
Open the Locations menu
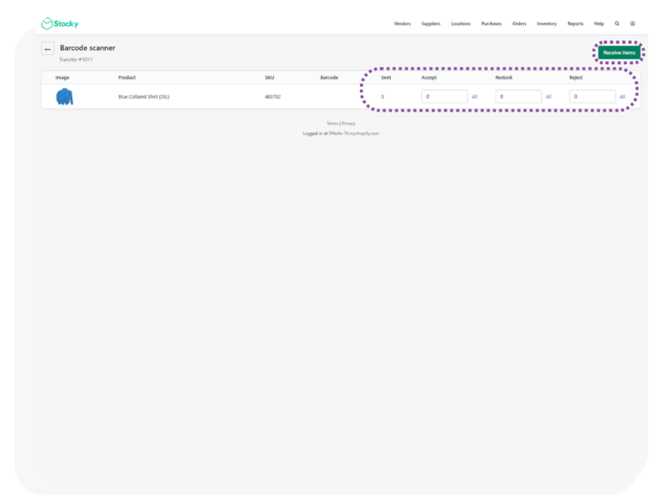[x=461, y=23]
